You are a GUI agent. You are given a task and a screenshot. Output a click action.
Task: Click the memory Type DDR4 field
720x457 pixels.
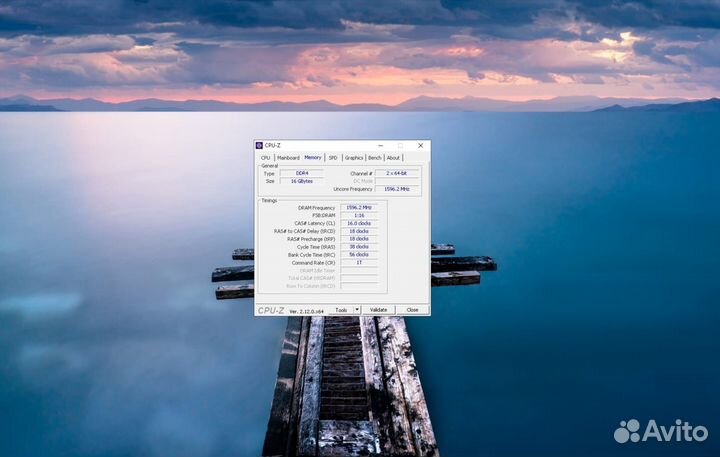tap(301, 173)
